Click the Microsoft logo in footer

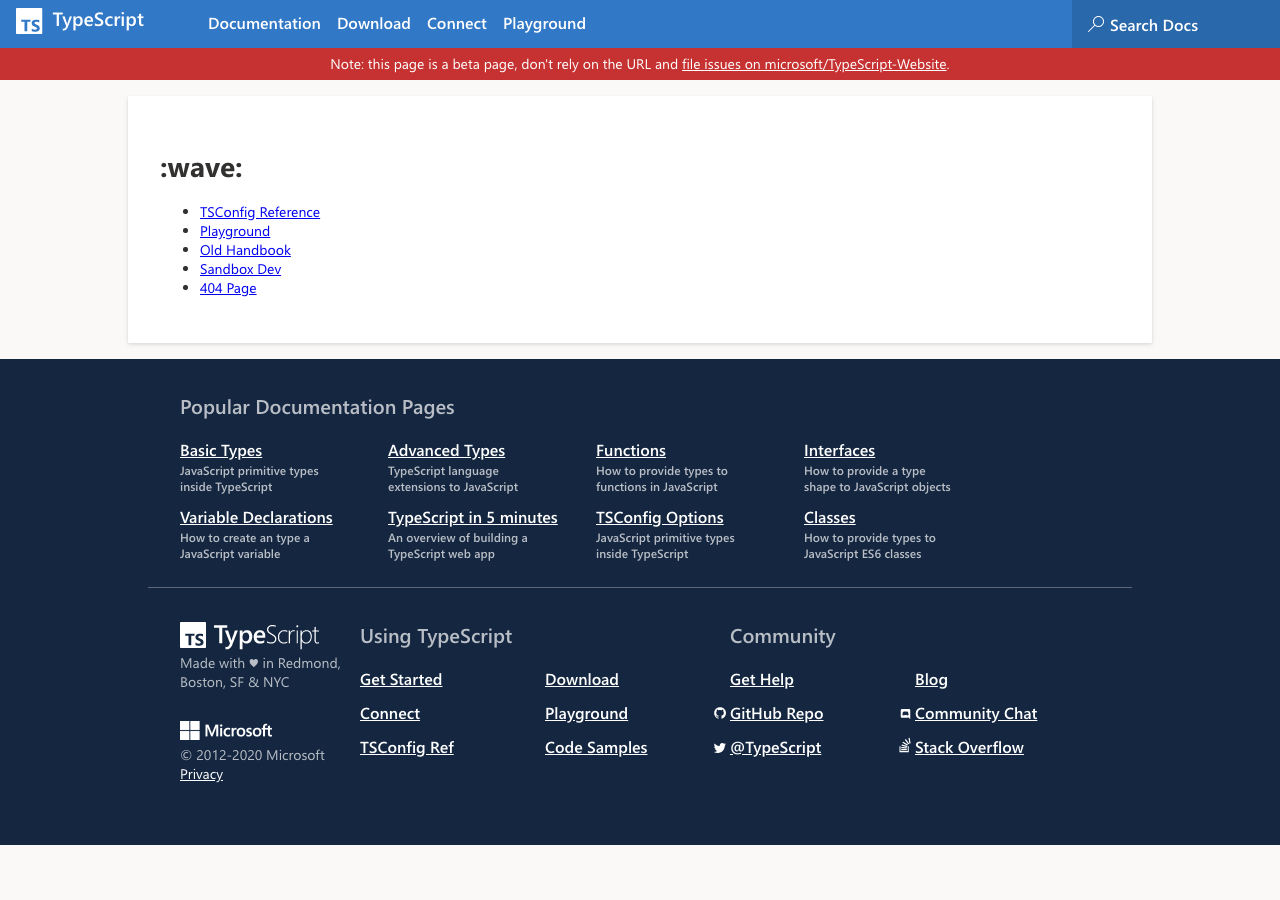226,730
